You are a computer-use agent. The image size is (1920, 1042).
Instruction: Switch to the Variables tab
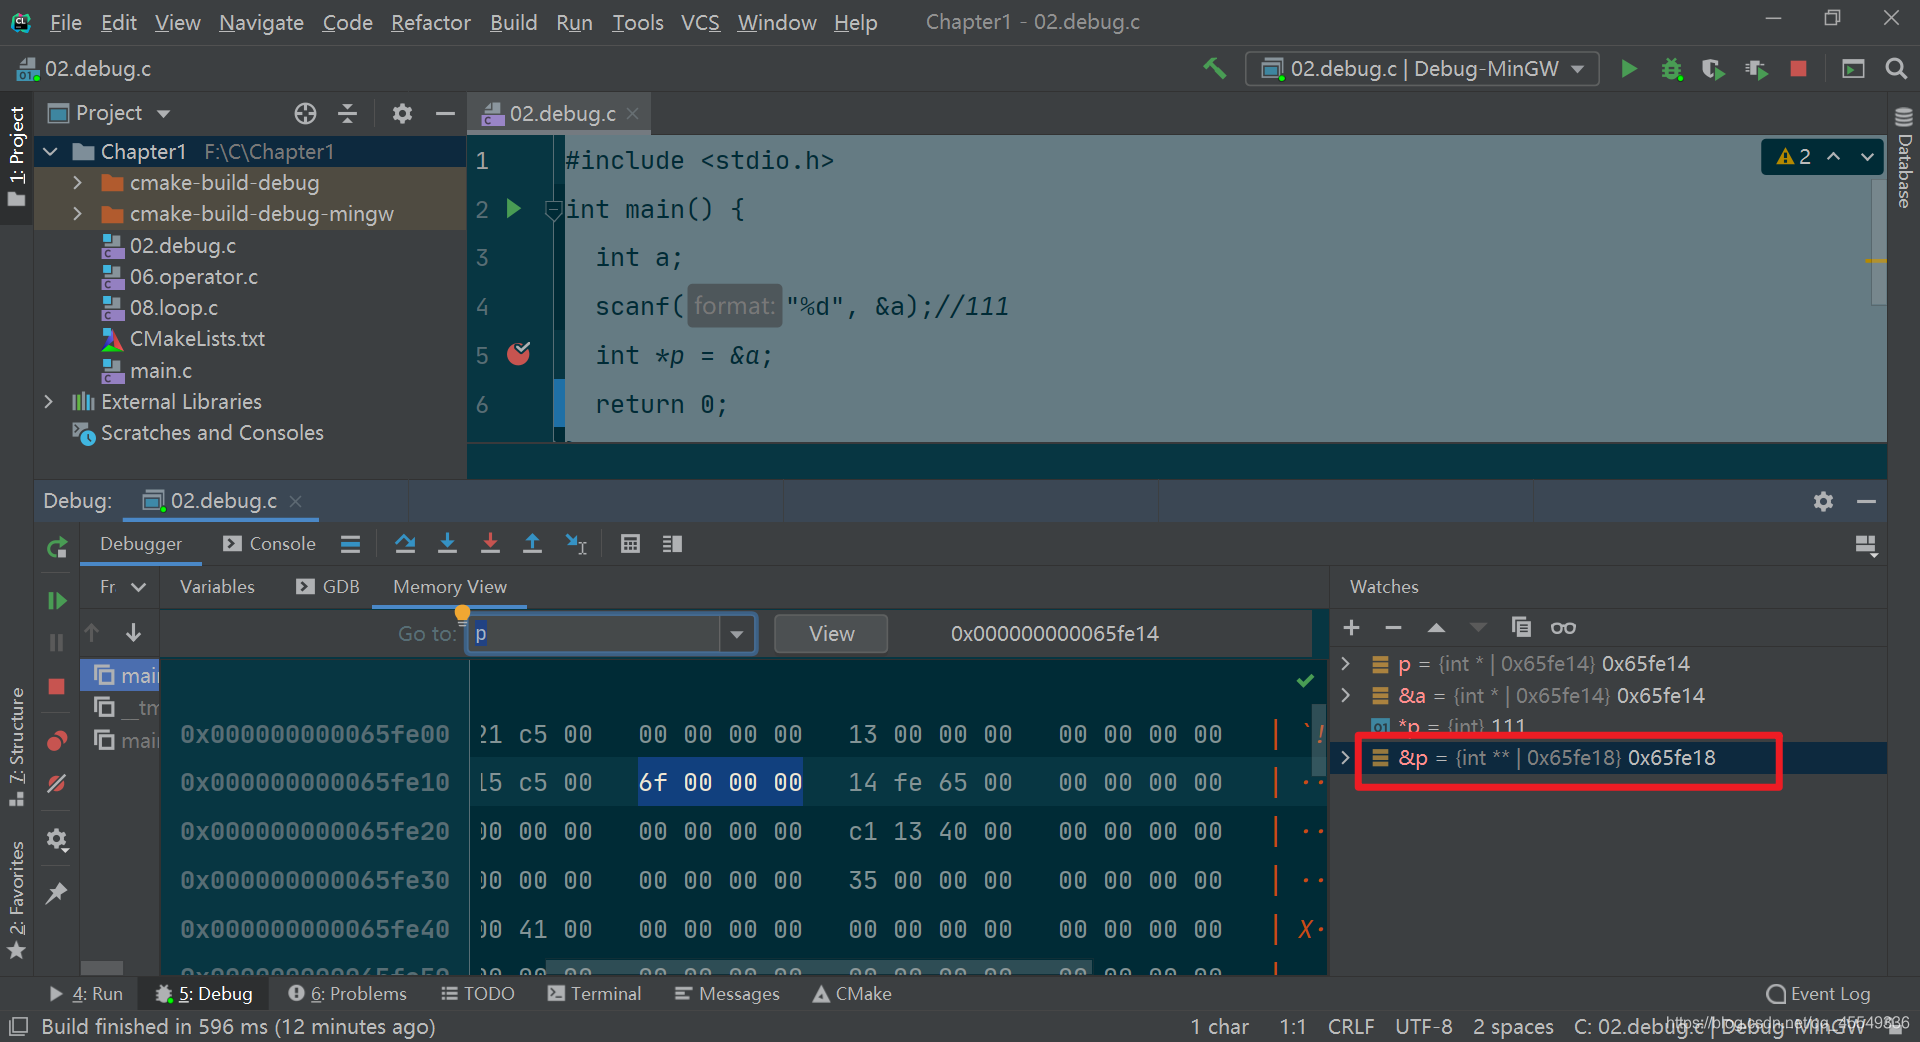217,587
